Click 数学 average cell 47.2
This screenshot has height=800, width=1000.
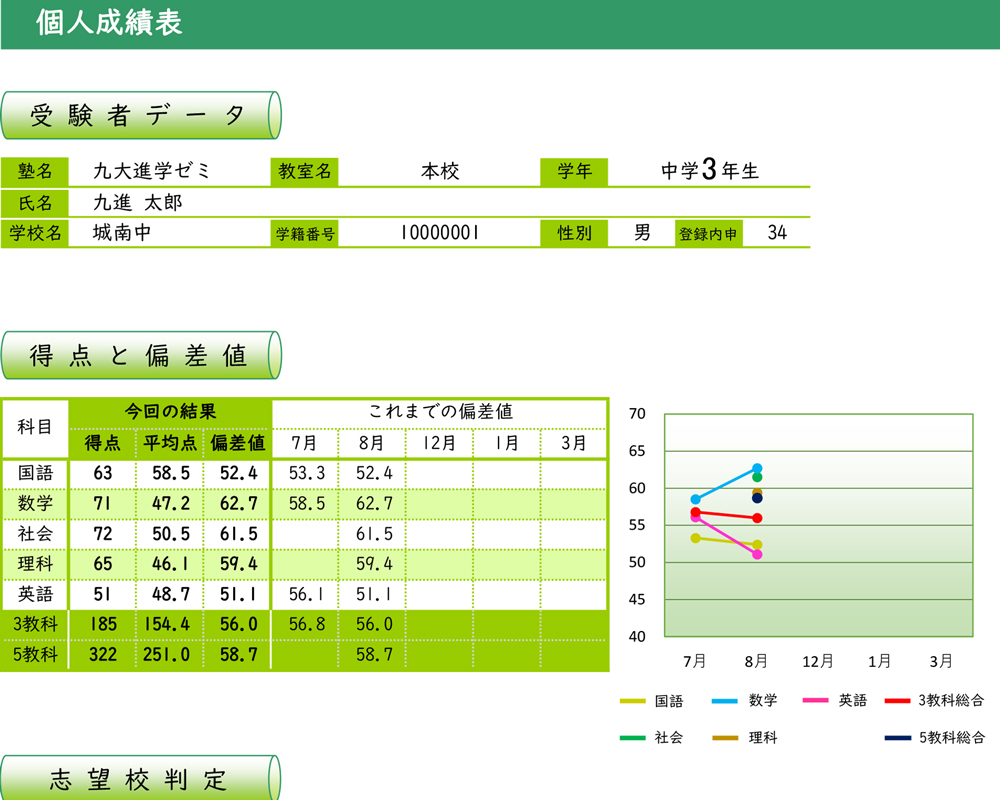(x=170, y=503)
